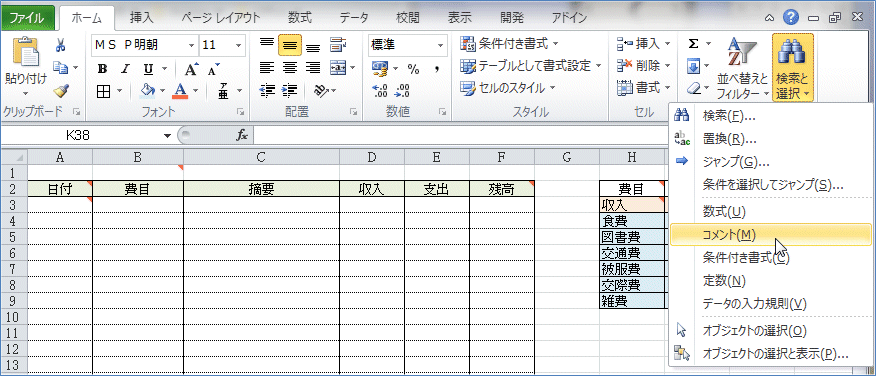Open the font name dropdown MS P明朝

coord(192,45)
